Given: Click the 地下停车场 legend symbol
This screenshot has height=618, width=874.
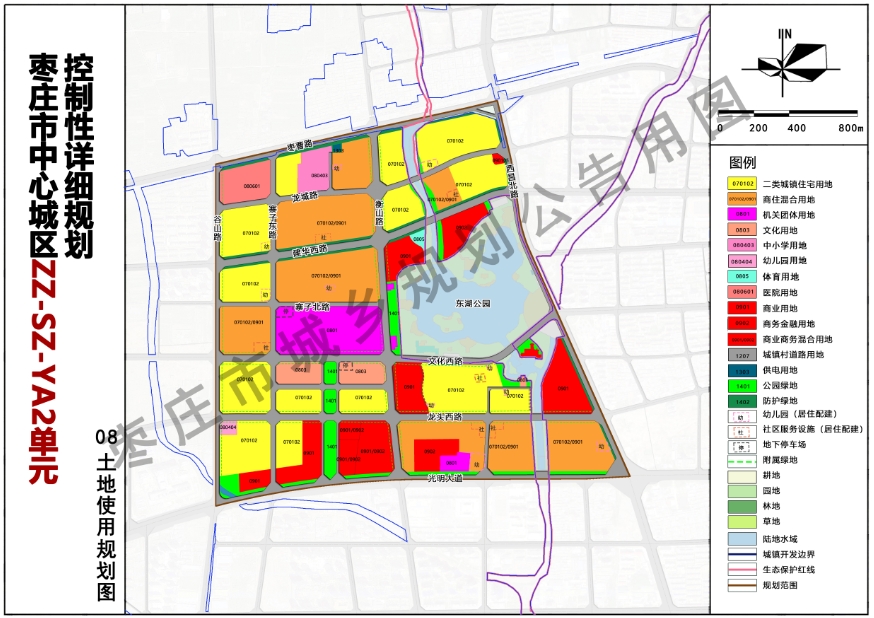Looking at the screenshot, I should coord(741,445).
